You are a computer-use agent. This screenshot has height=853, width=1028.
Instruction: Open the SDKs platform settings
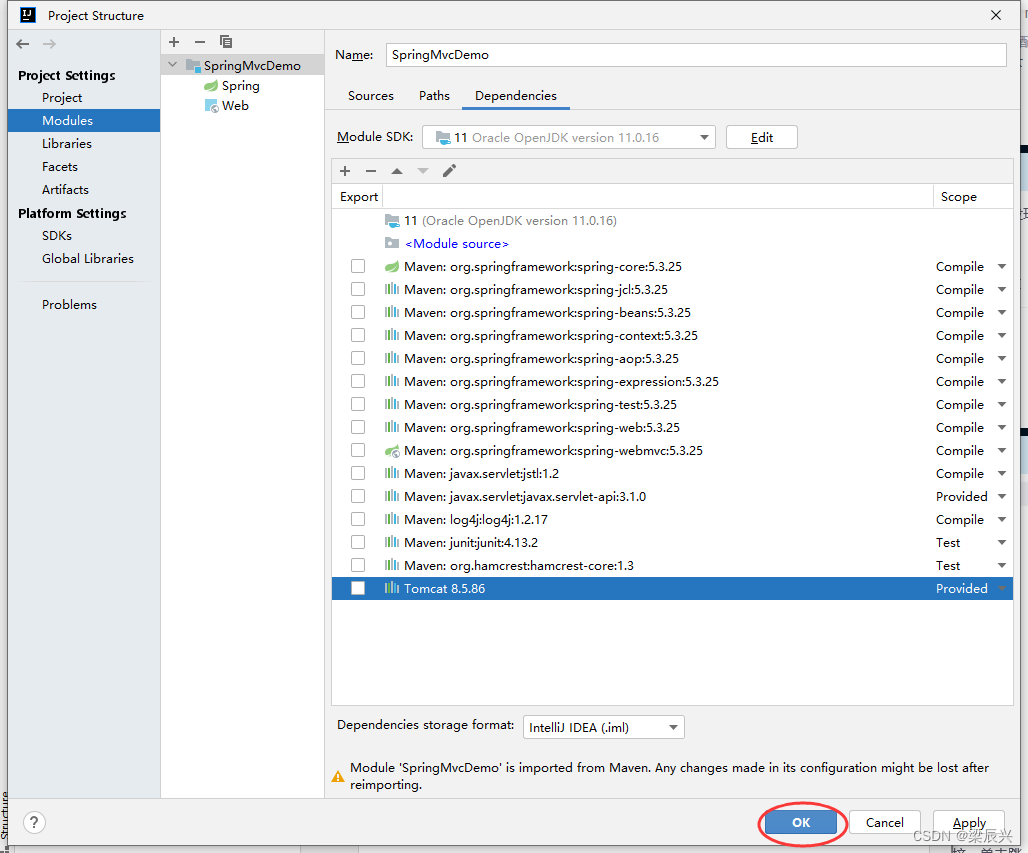coord(57,235)
